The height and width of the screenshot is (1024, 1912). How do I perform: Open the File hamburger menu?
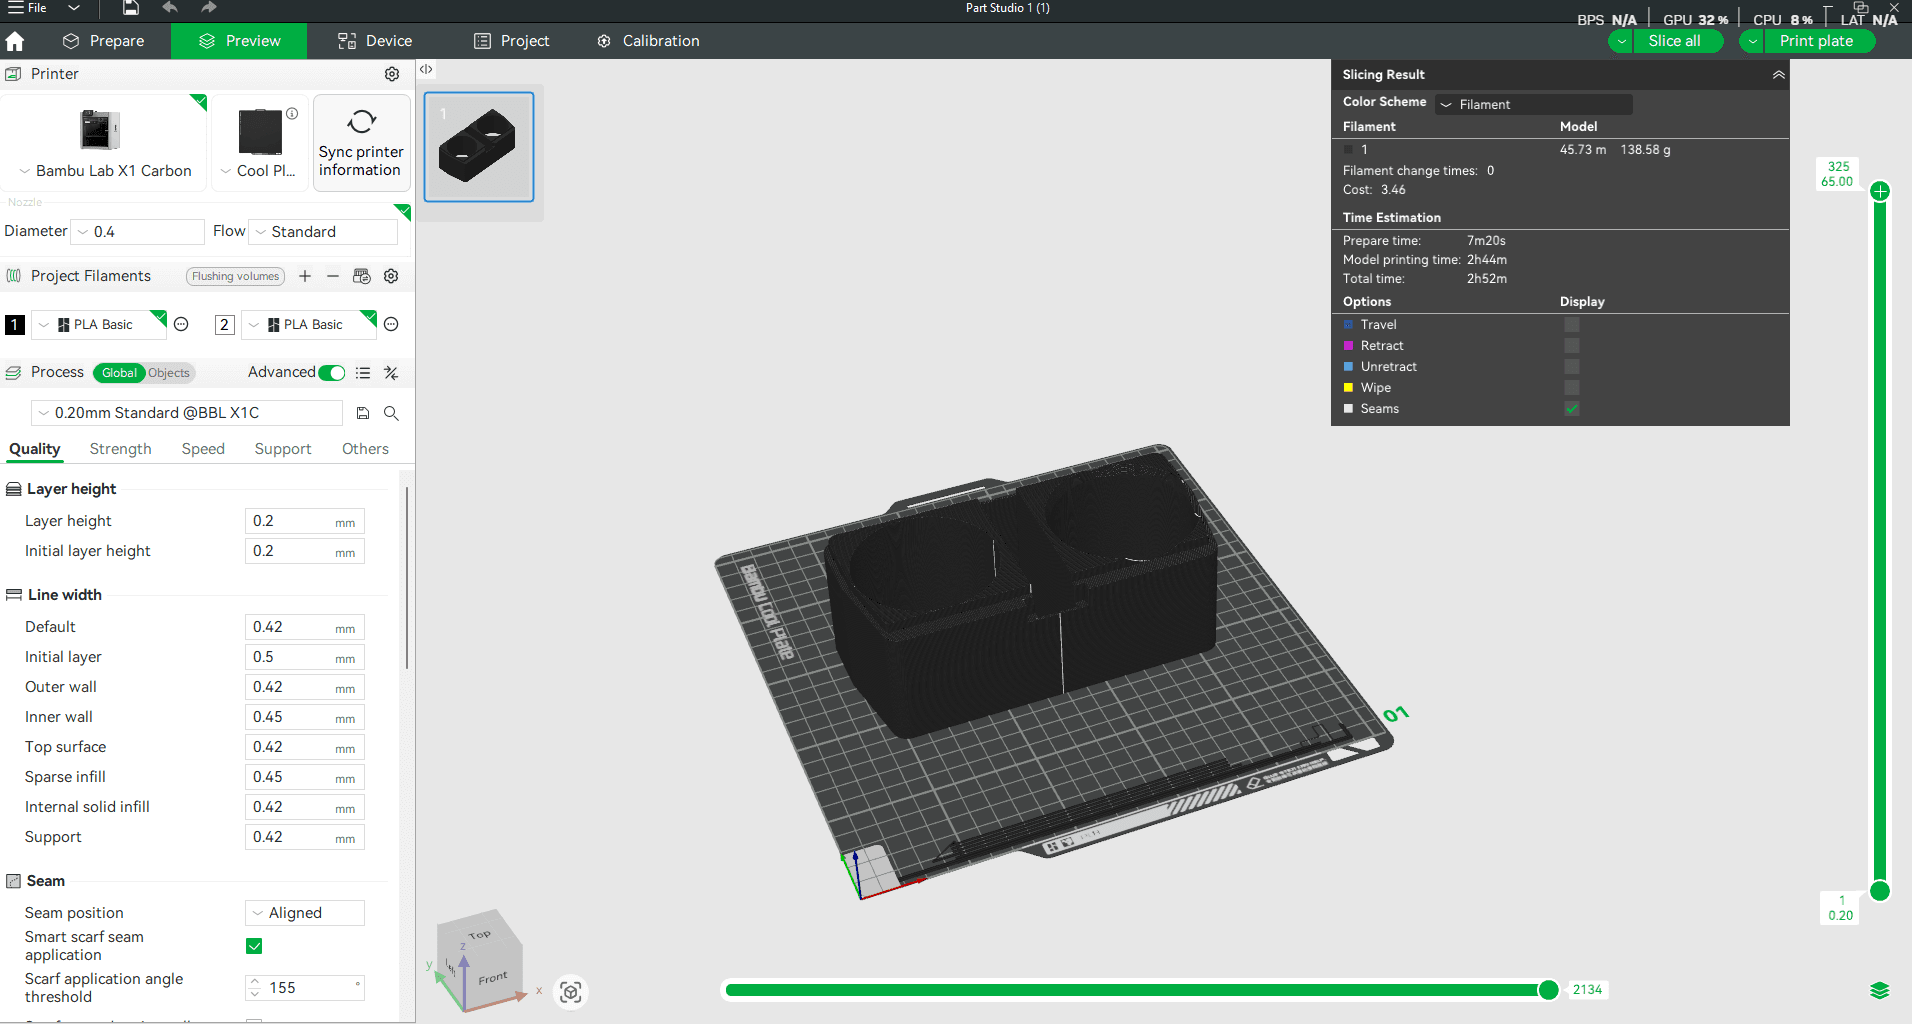(27, 8)
